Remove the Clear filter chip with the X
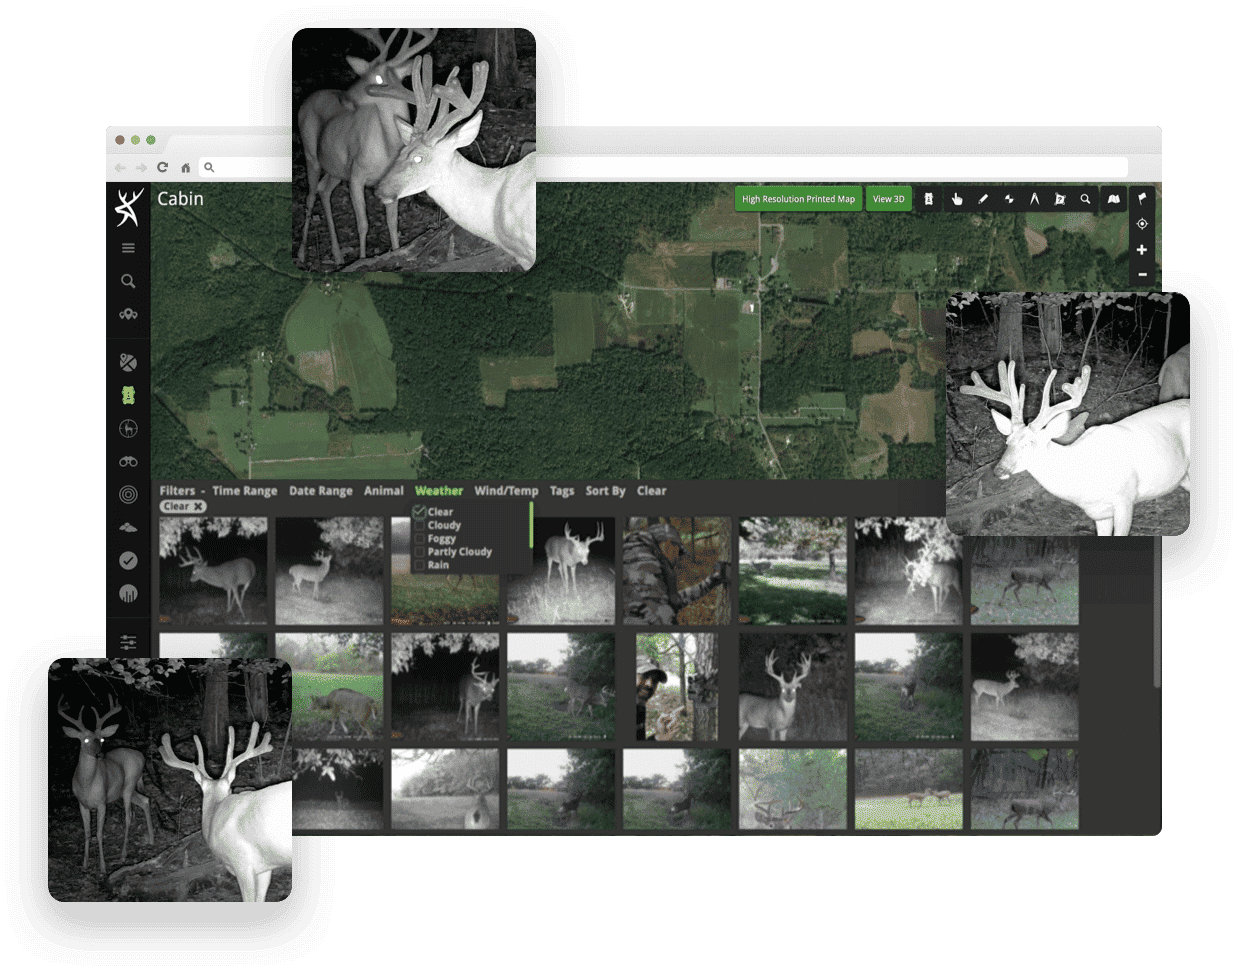The image size is (1238, 970). click(x=200, y=506)
